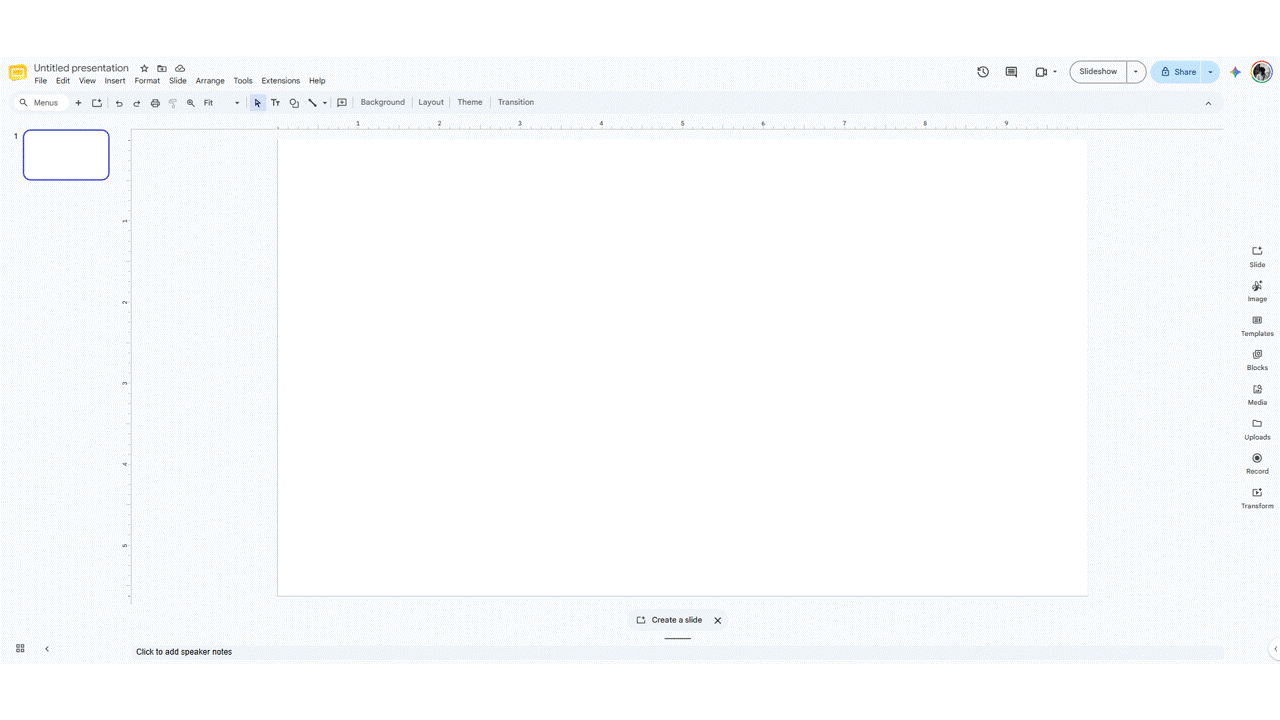This screenshot has height=720, width=1280.
Task: Open version history clock icon
Action: [983, 72]
